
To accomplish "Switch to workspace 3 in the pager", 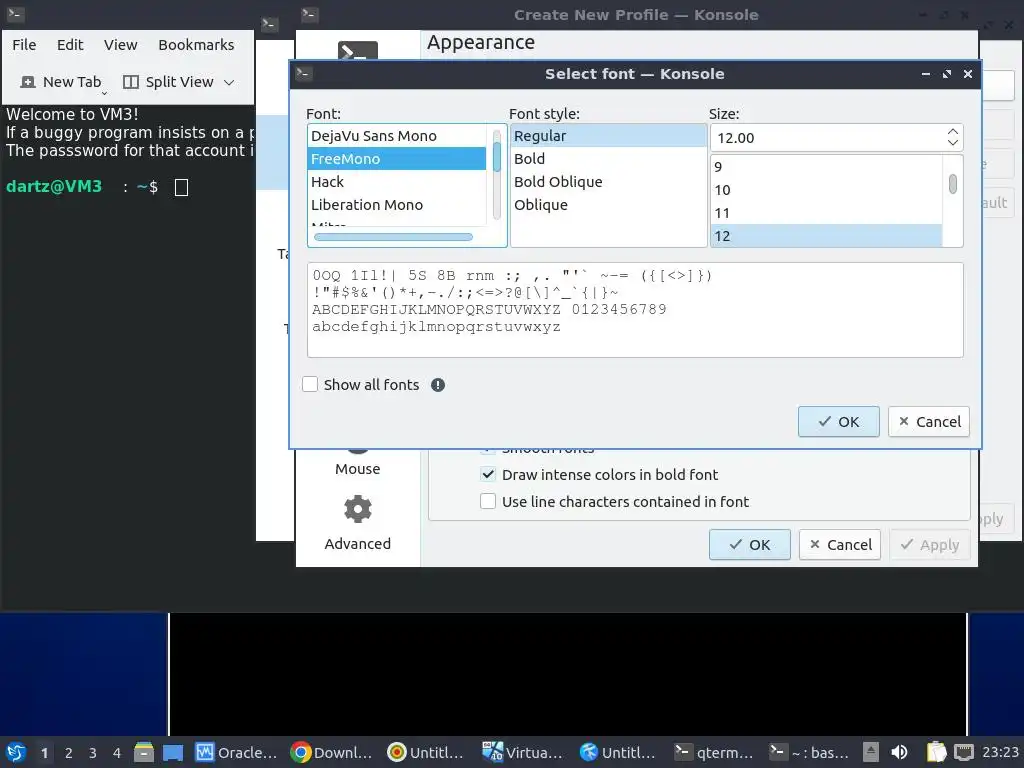I will [x=93, y=753].
